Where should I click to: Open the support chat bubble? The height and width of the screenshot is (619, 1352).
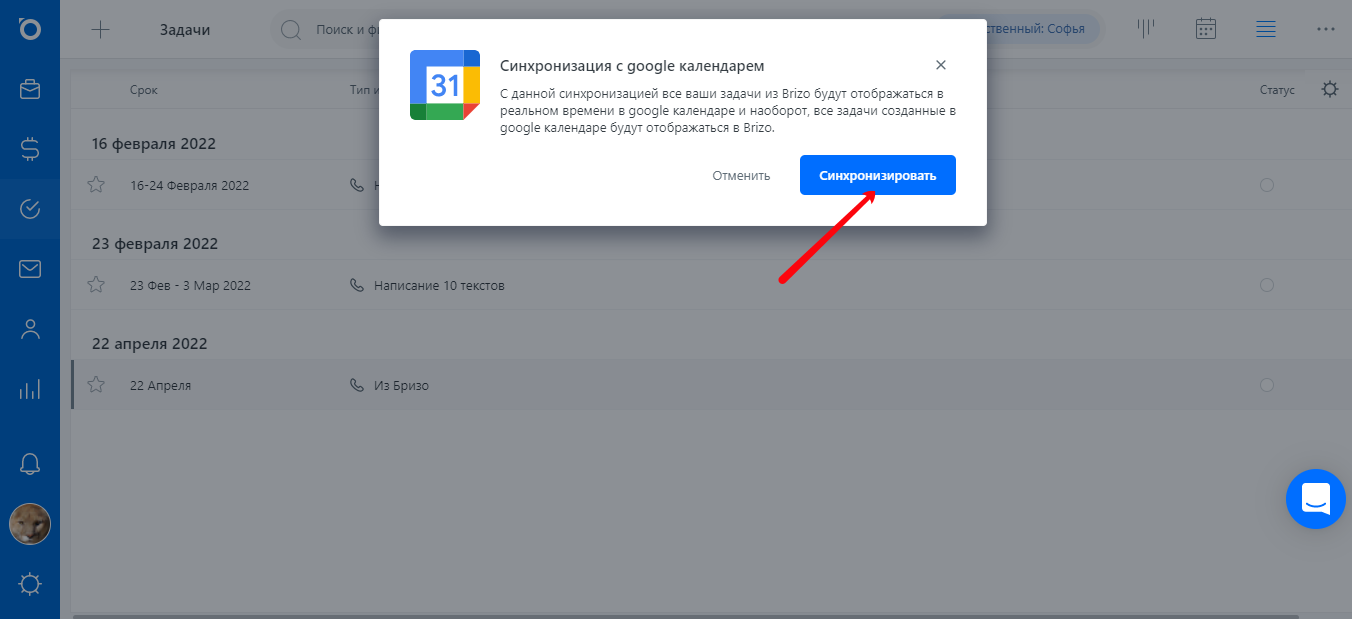[1316, 499]
